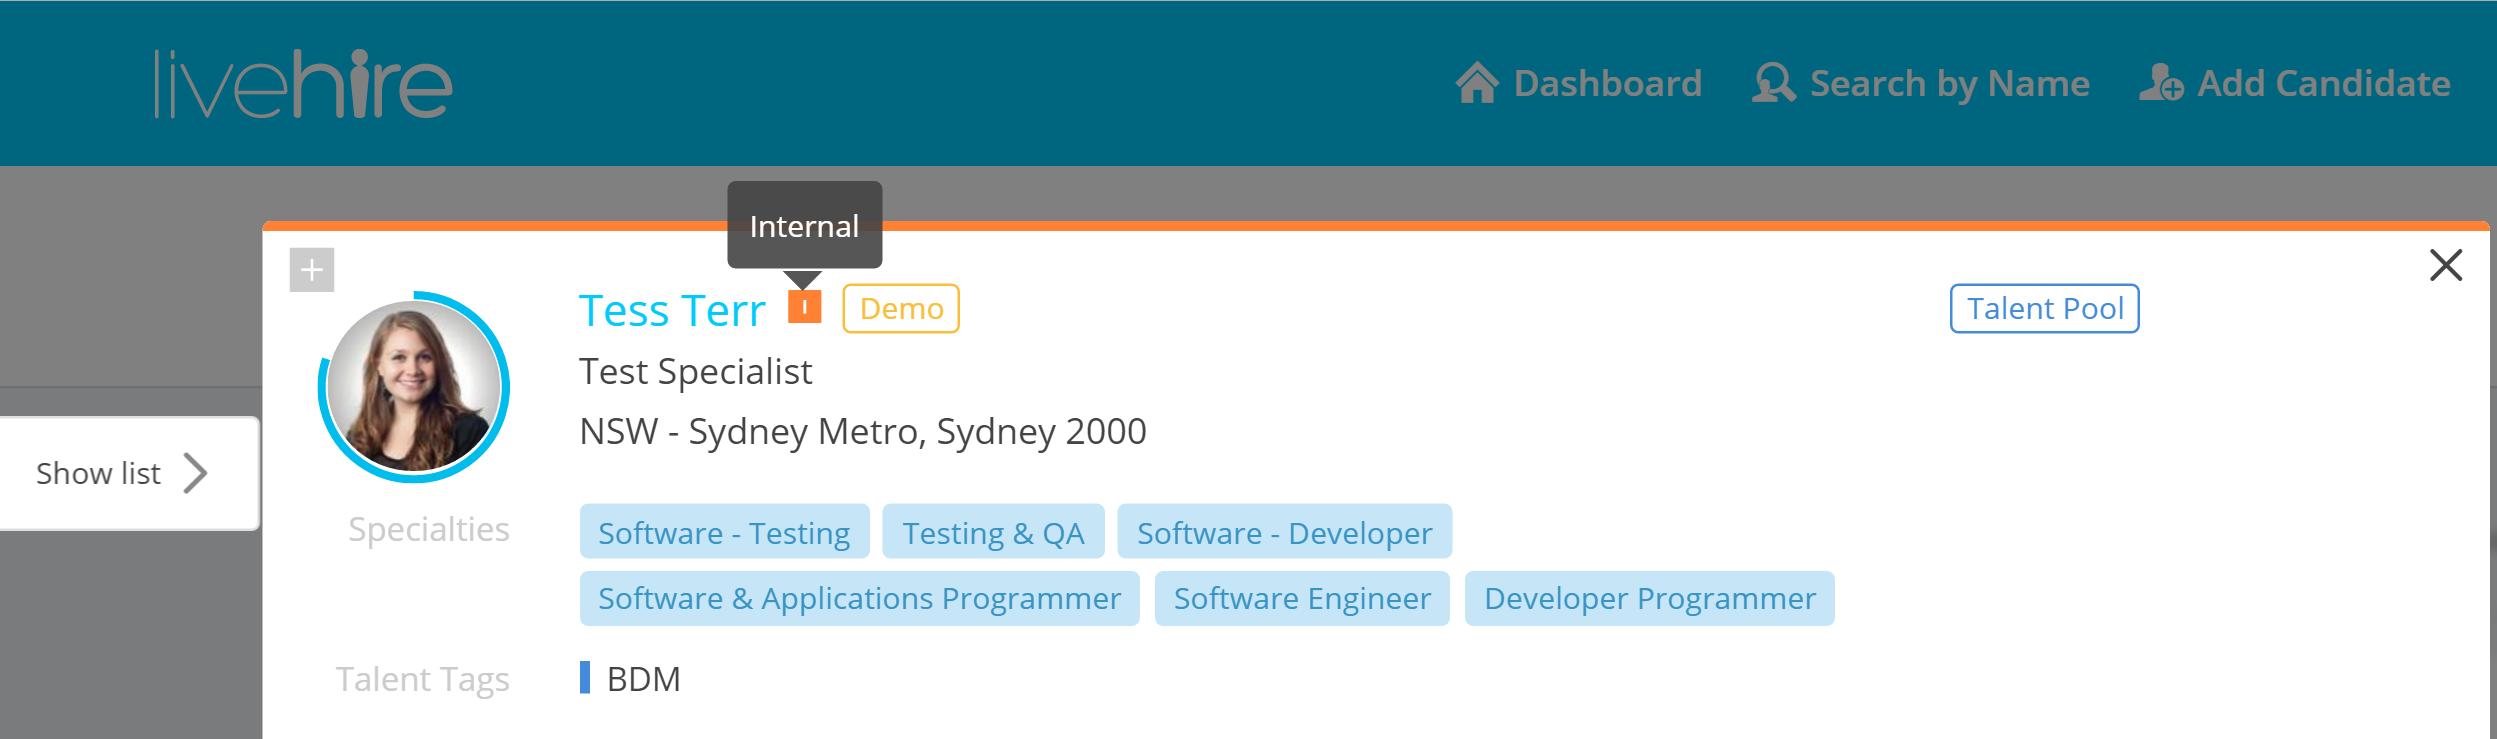Screen dimensions: 2497x739
Task: Click the Search by Name magnifier icon
Action: point(1773,83)
